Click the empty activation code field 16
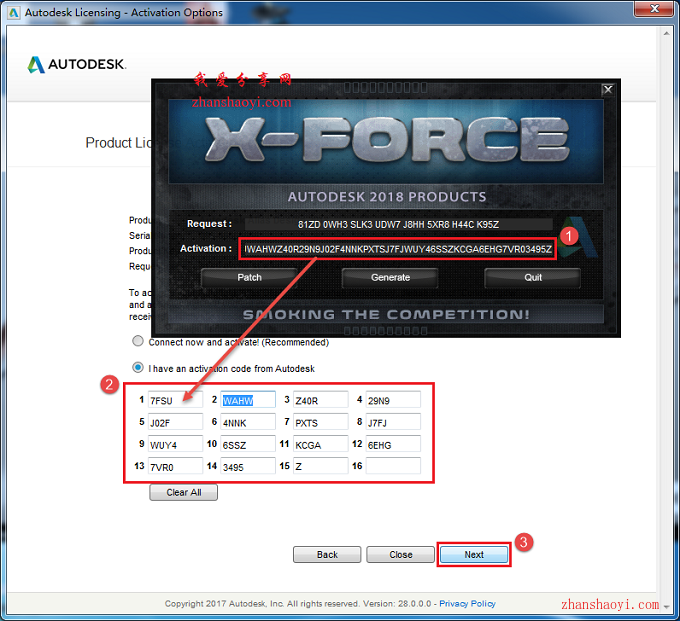This screenshot has width=680, height=621. 393,466
